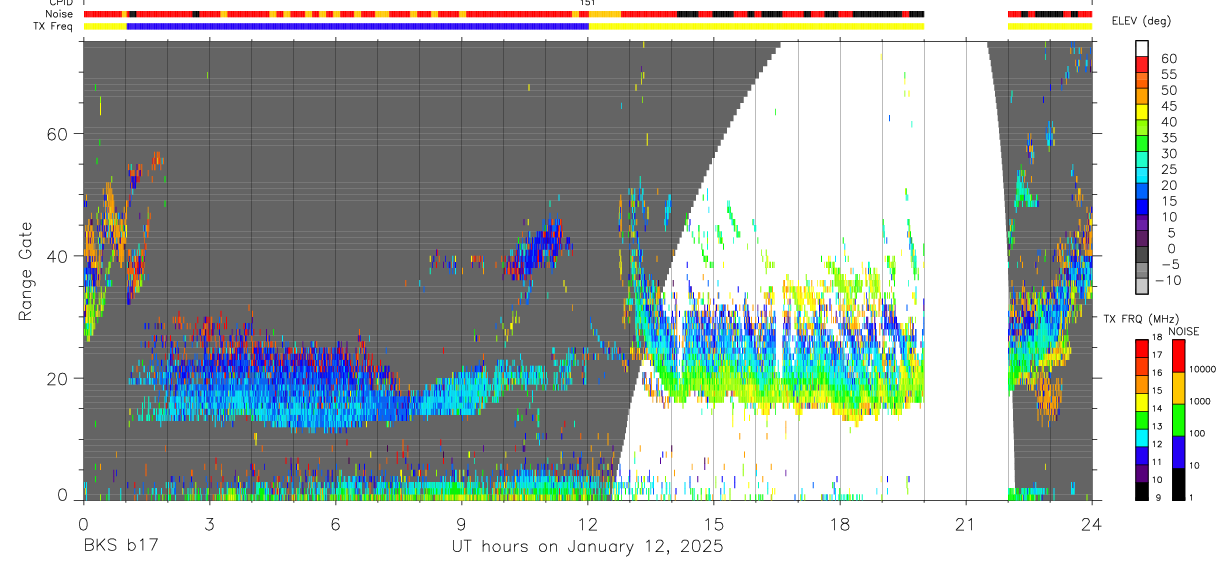
Task: Click the x-axis tick label '6'
Action: click(335, 523)
